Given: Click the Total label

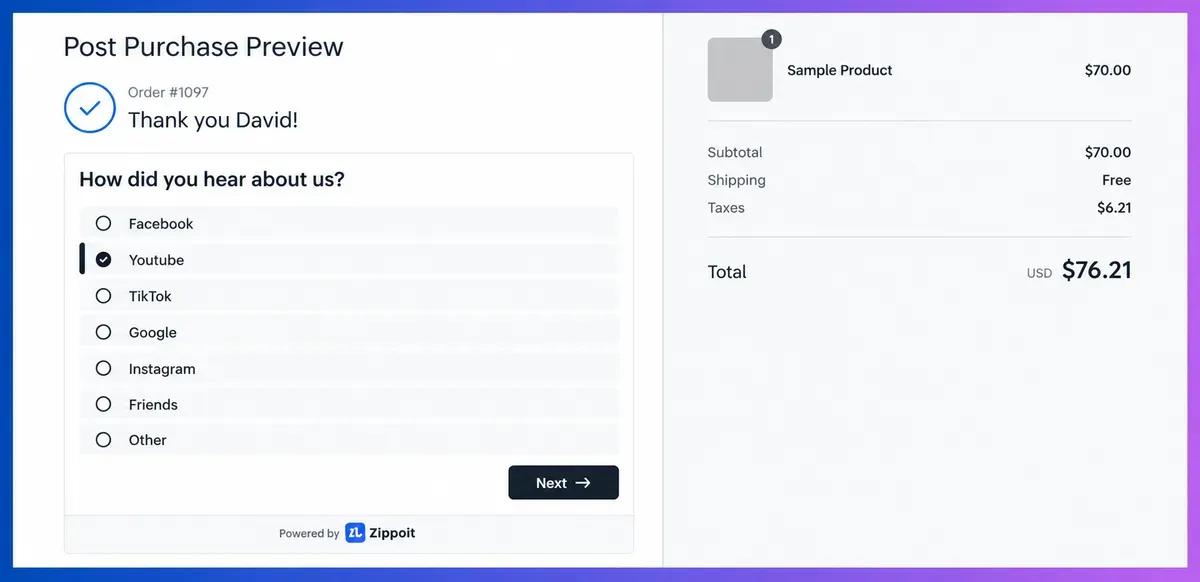Looking at the screenshot, I should [x=727, y=272].
